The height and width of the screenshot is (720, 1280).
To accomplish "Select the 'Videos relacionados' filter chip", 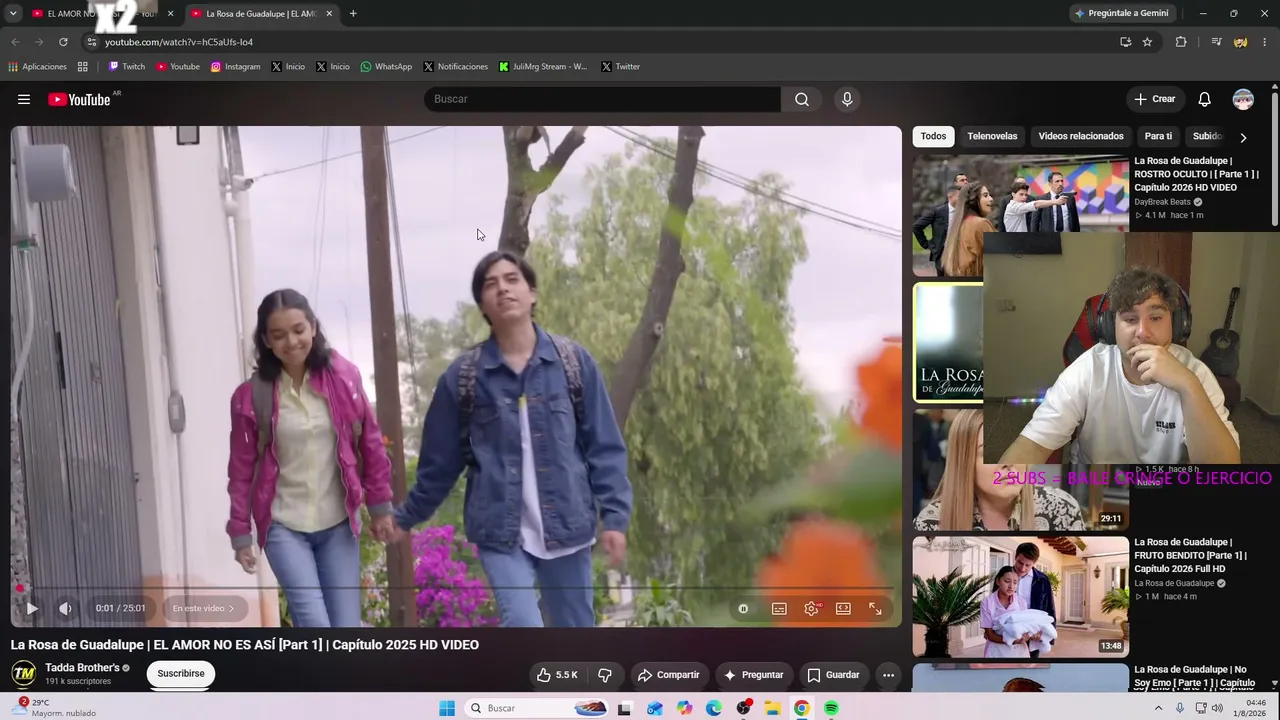I will pyautogui.click(x=1081, y=136).
